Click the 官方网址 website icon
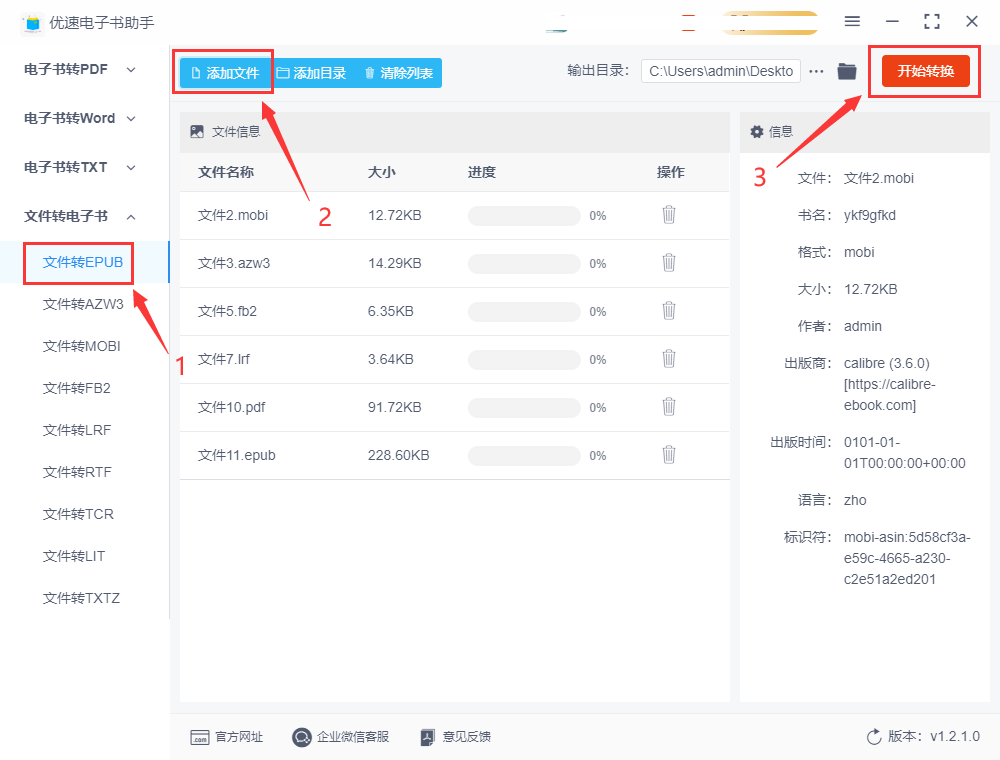The image size is (1000, 760). click(x=200, y=738)
